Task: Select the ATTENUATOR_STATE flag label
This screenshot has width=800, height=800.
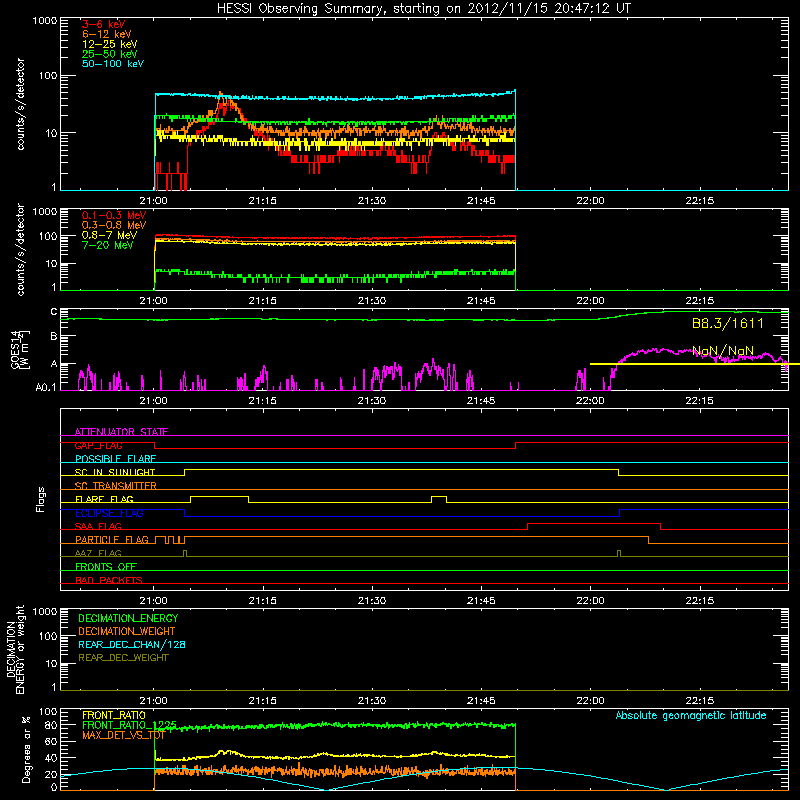Action: point(121,432)
